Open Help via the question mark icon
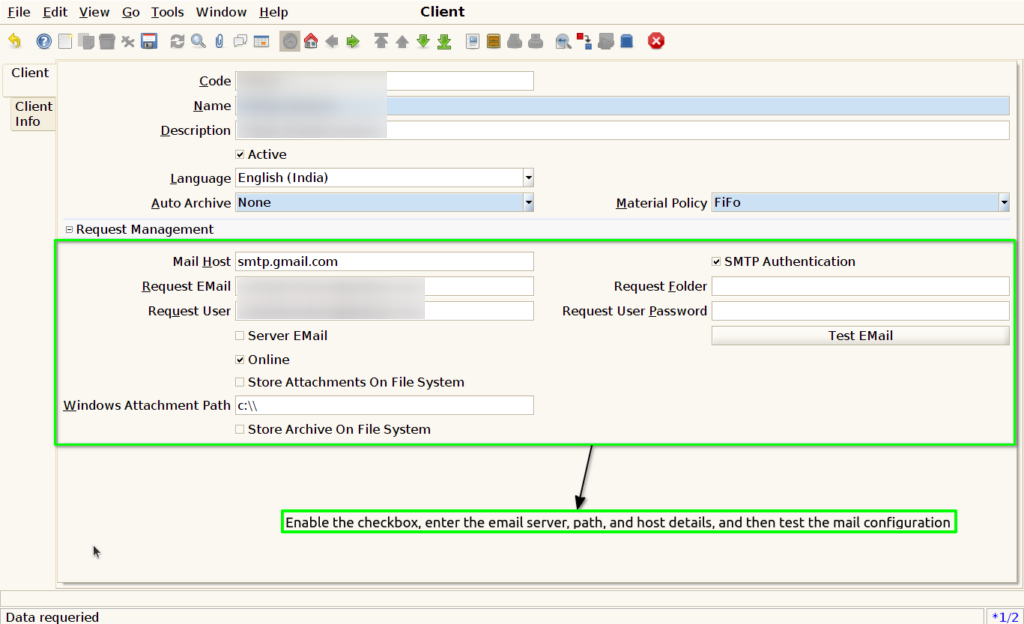1024x624 pixels. tap(44, 41)
